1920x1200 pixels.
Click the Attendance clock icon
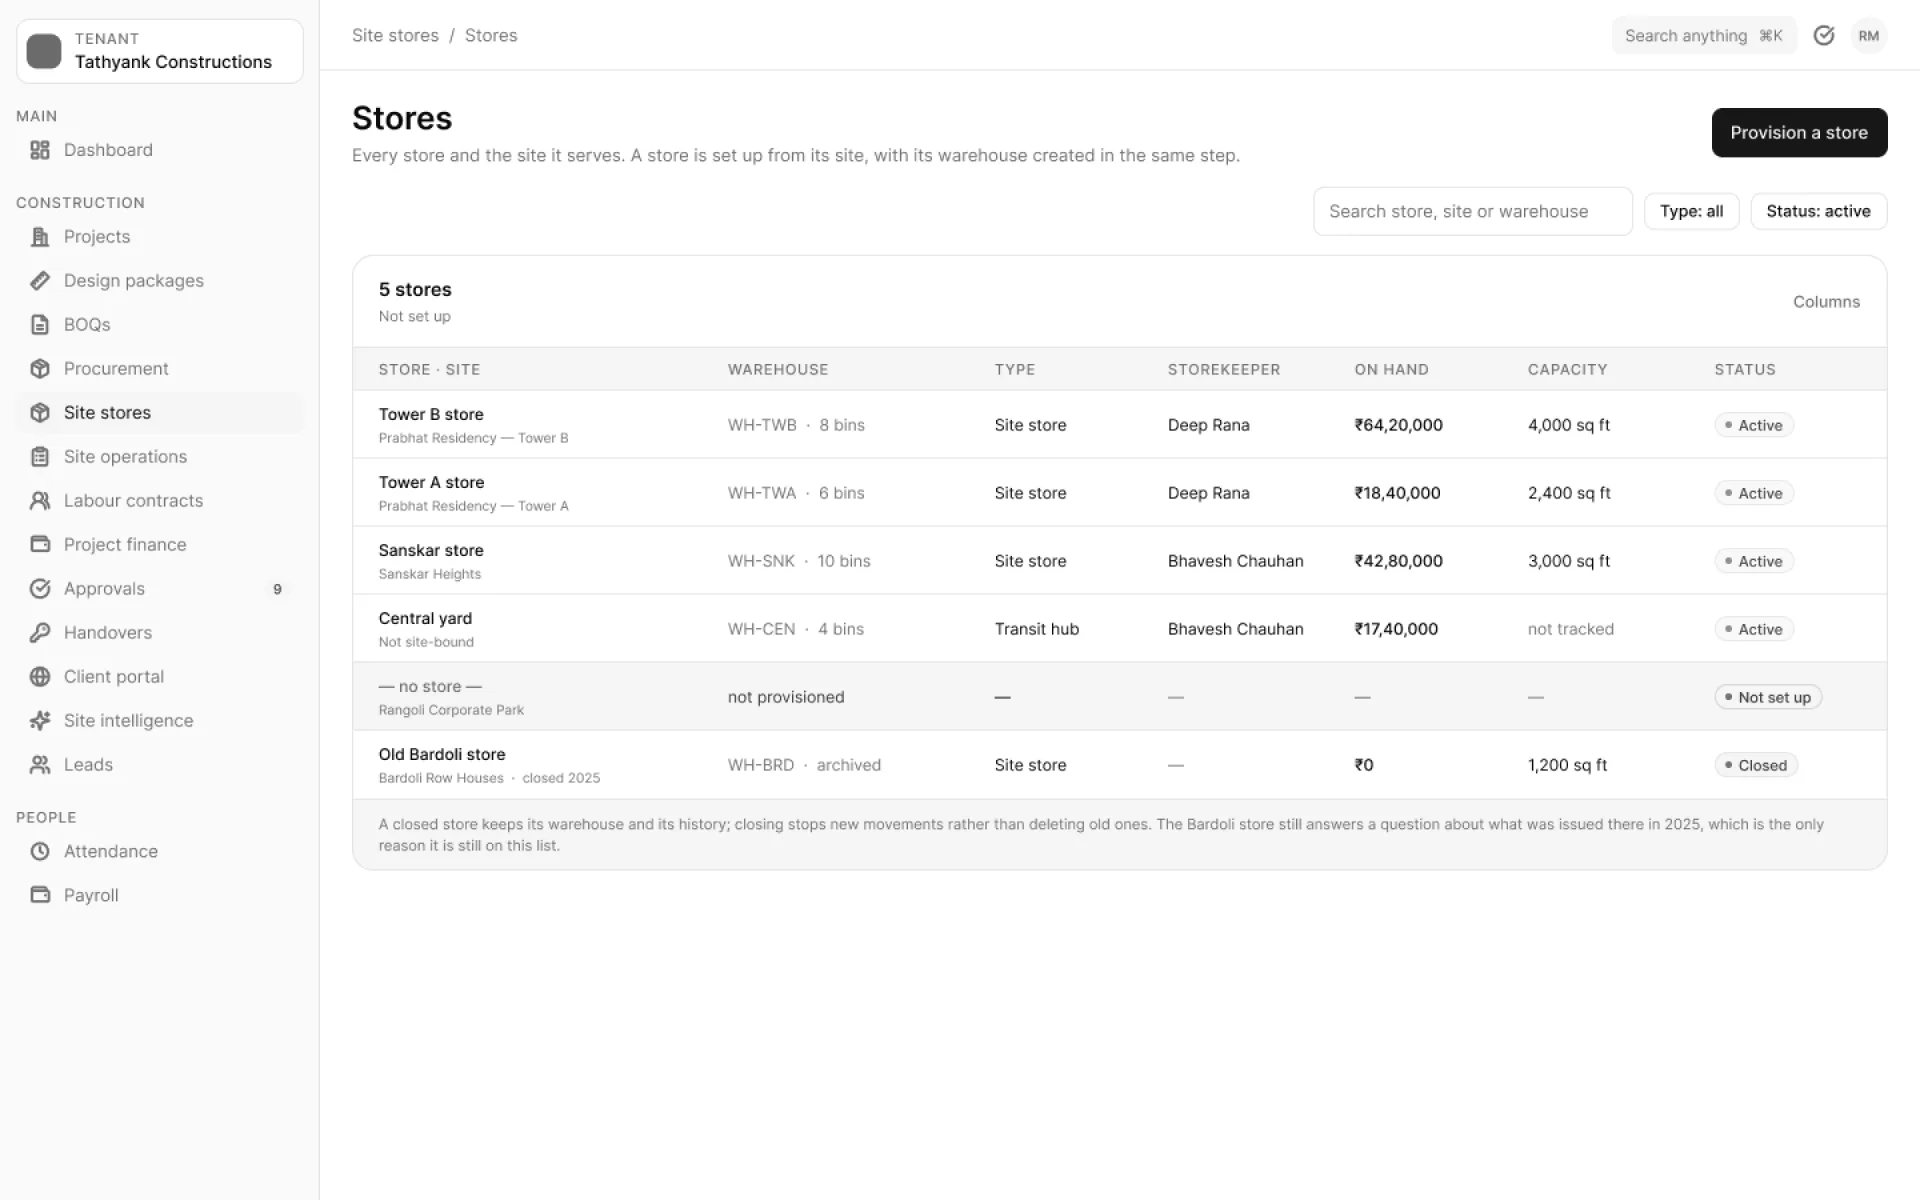(40, 852)
